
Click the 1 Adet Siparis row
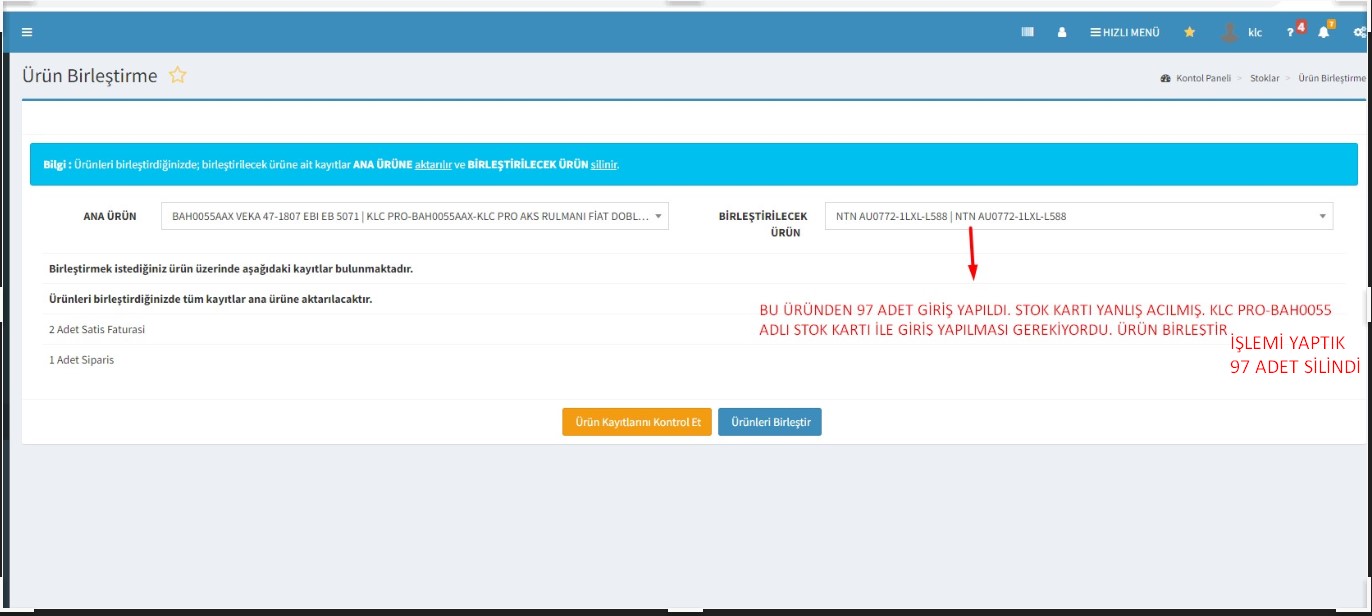coord(81,360)
